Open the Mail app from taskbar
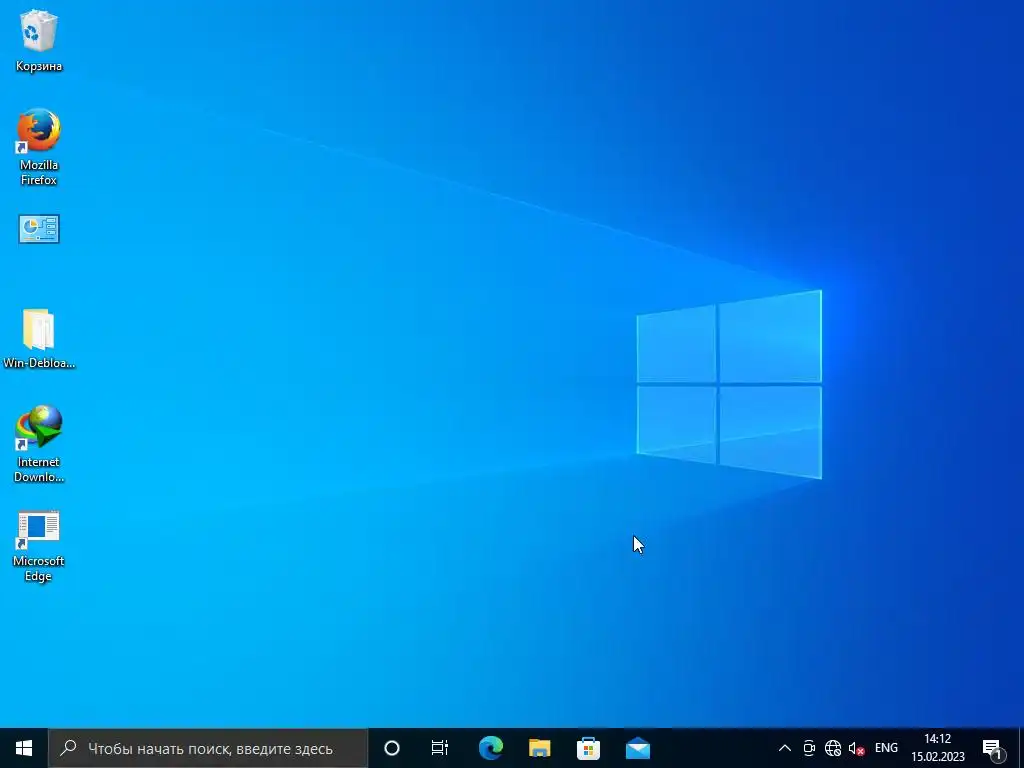Screen dimensions: 1024x768 pyautogui.click(x=637, y=748)
